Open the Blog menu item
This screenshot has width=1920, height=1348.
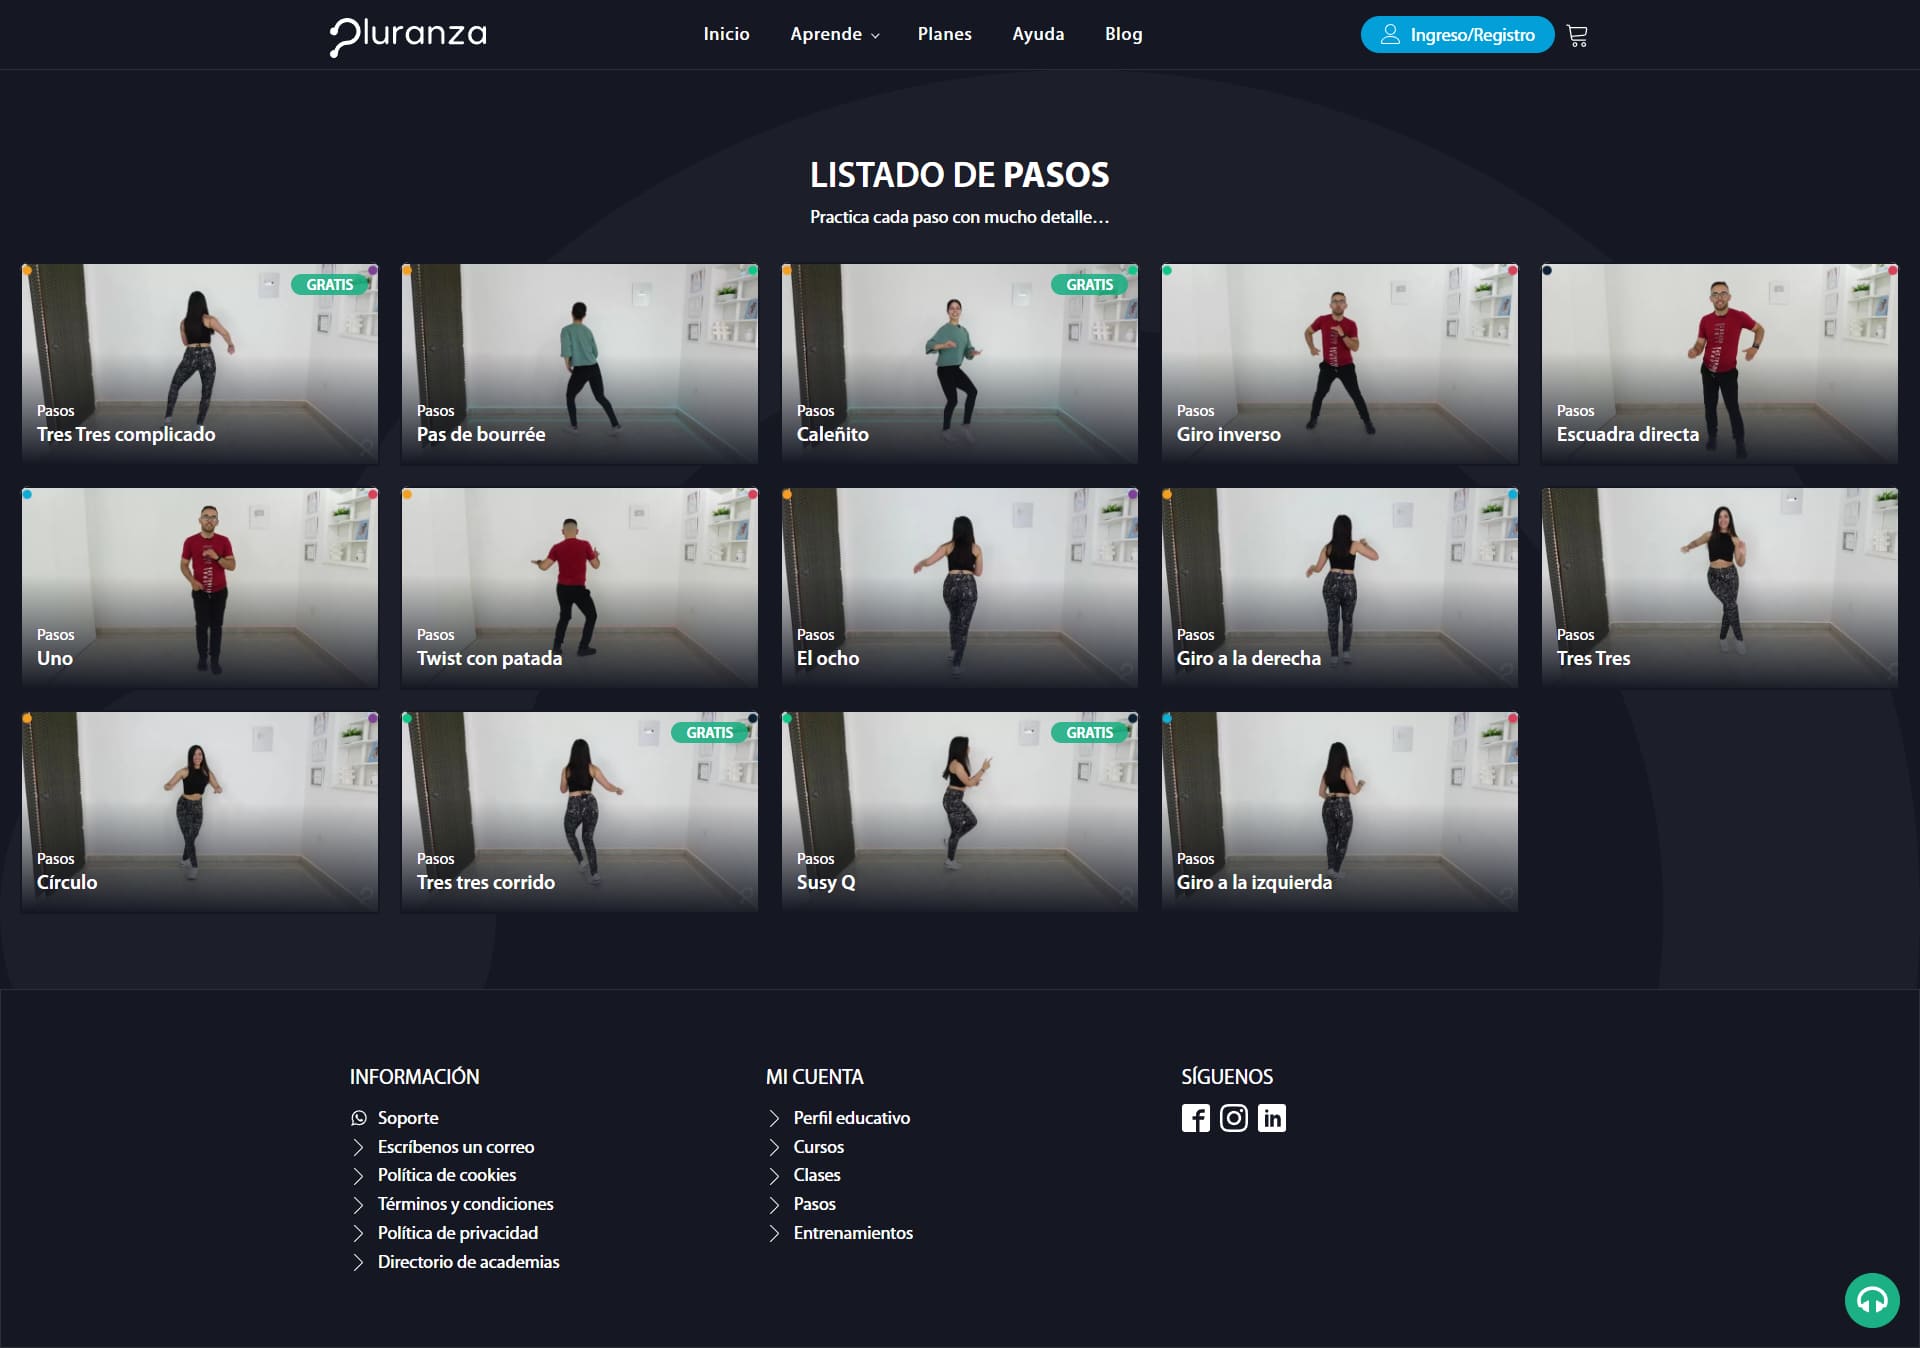[1123, 34]
